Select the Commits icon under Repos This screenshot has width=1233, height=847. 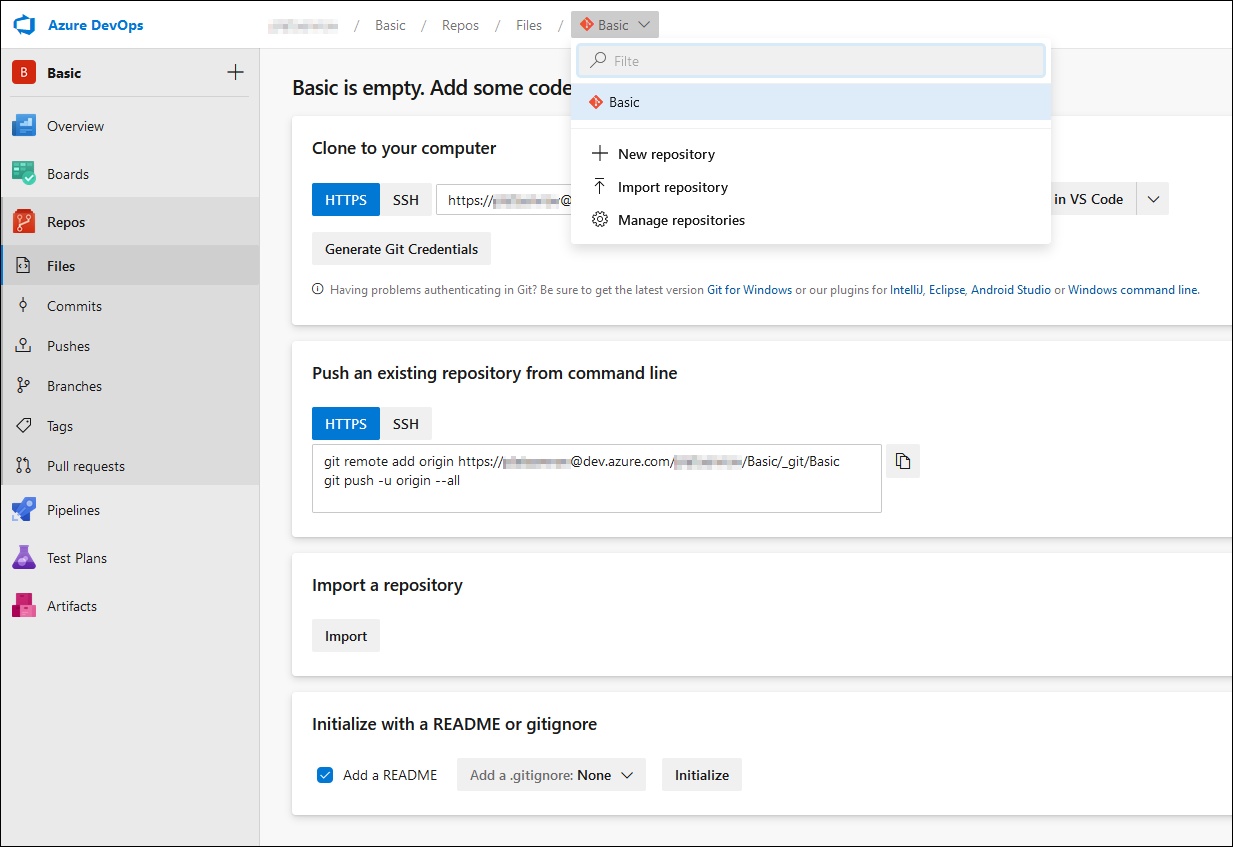(x=23, y=305)
